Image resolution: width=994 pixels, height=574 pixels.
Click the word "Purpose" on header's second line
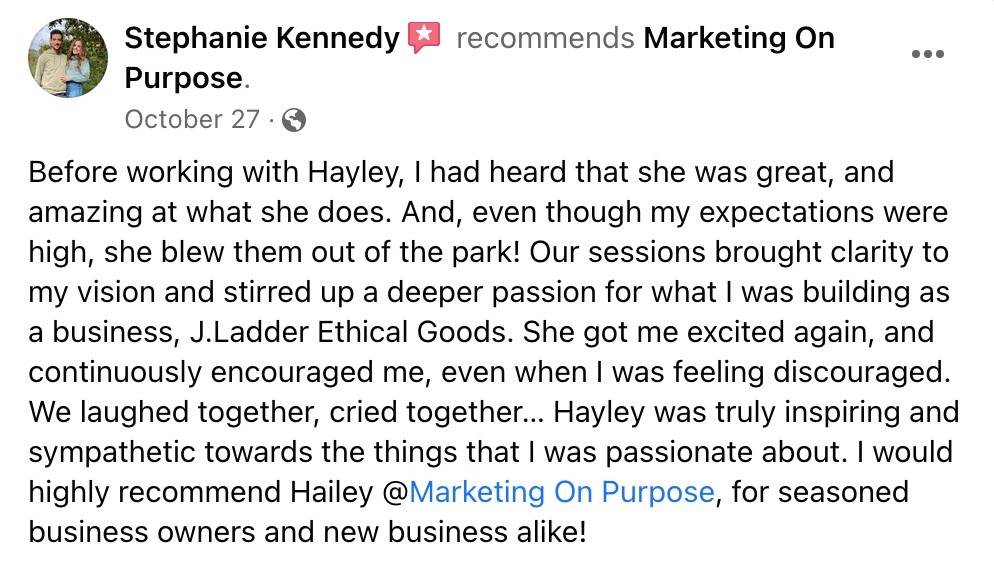(x=184, y=78)
